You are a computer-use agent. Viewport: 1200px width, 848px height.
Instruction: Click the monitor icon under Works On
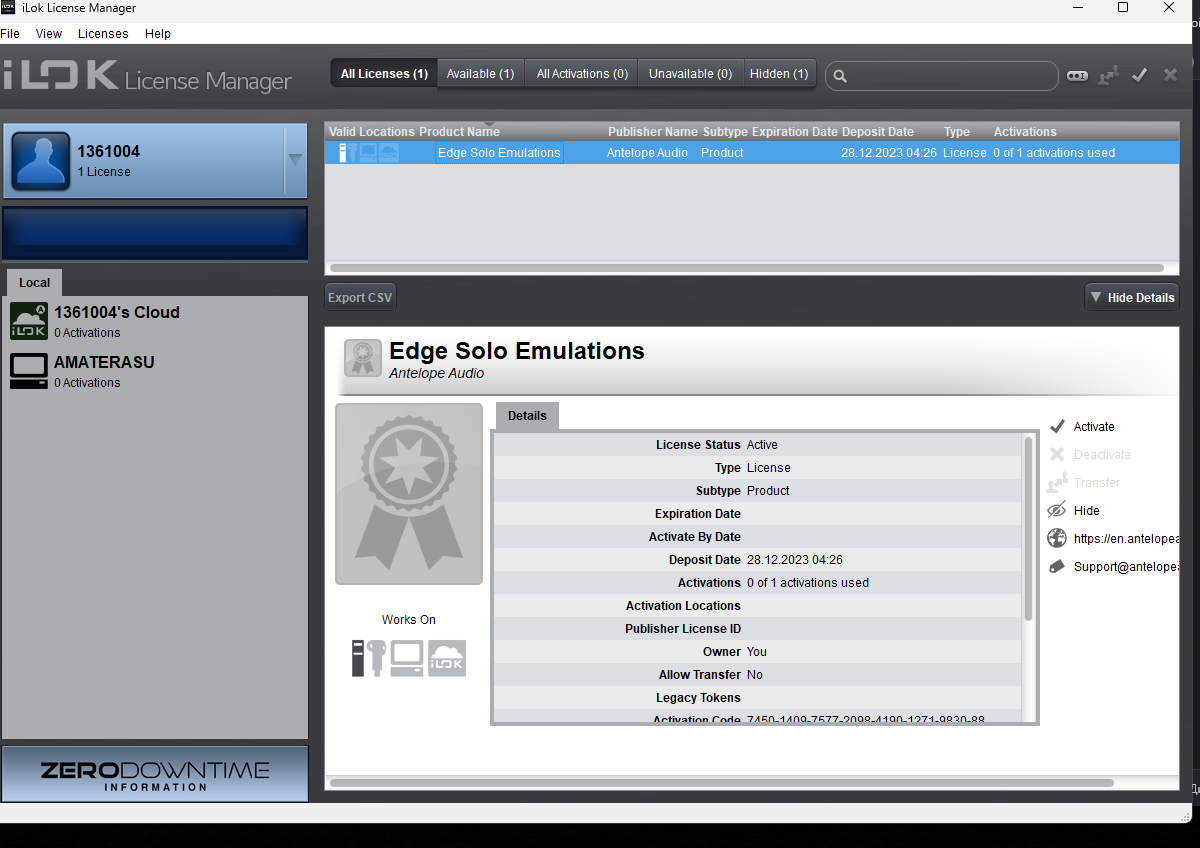tap(407, 658)
